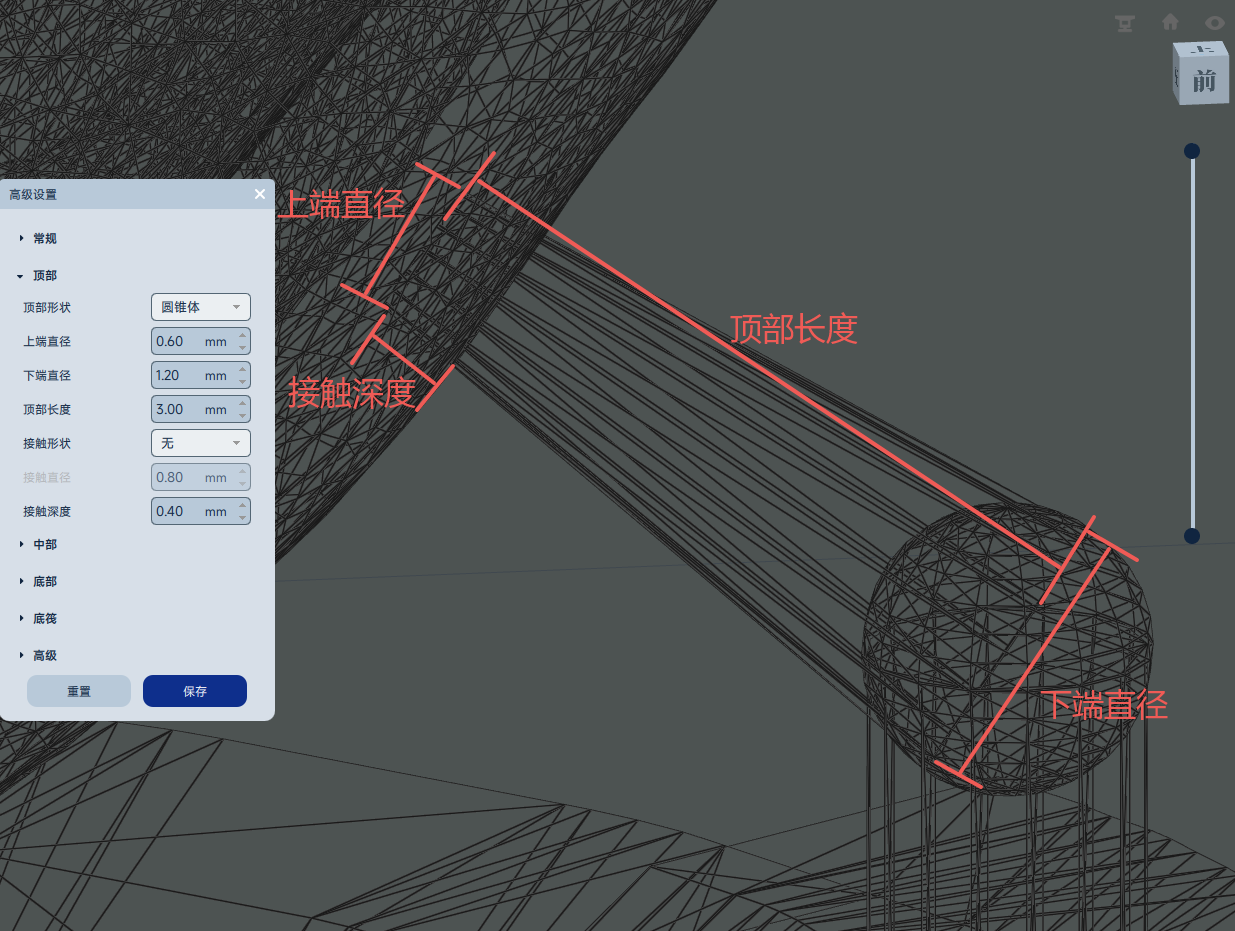Image resolution: width=1235 pixels, height=931 pixels.
Task: Increase 上端直径 with the up arrow
Action: click(x=242, y=335)
